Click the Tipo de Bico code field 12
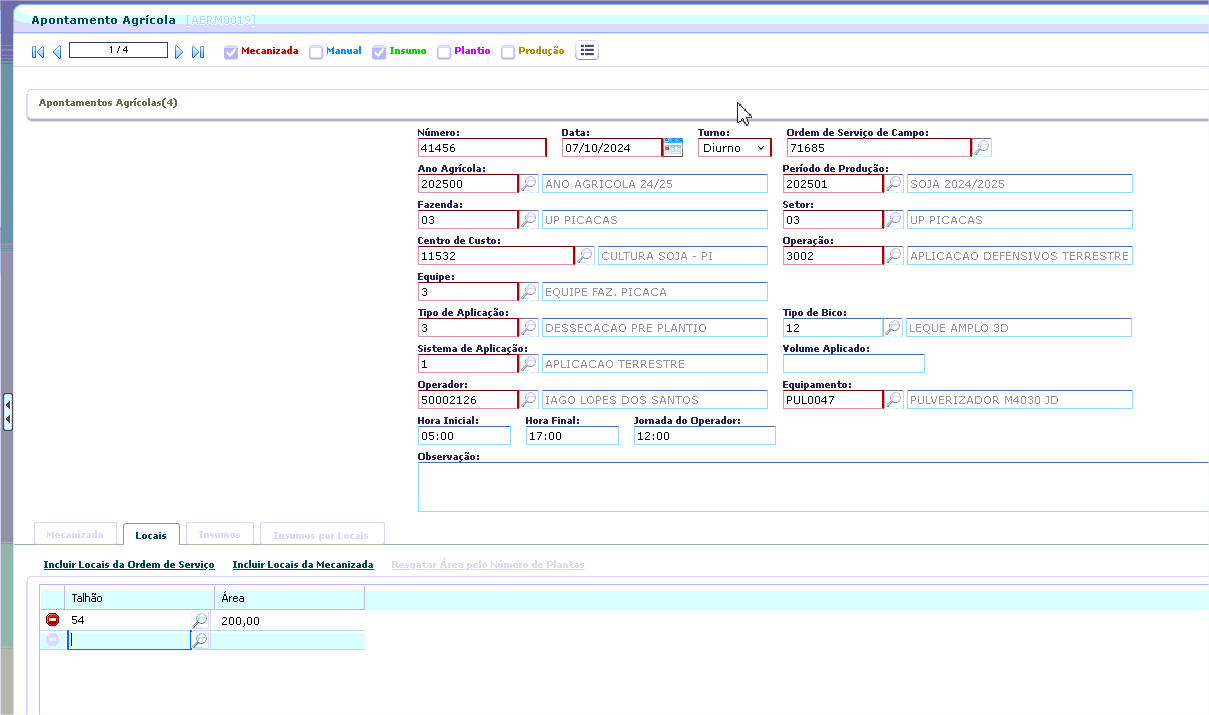Screen dimensions: 1209x715 (833, 327)
